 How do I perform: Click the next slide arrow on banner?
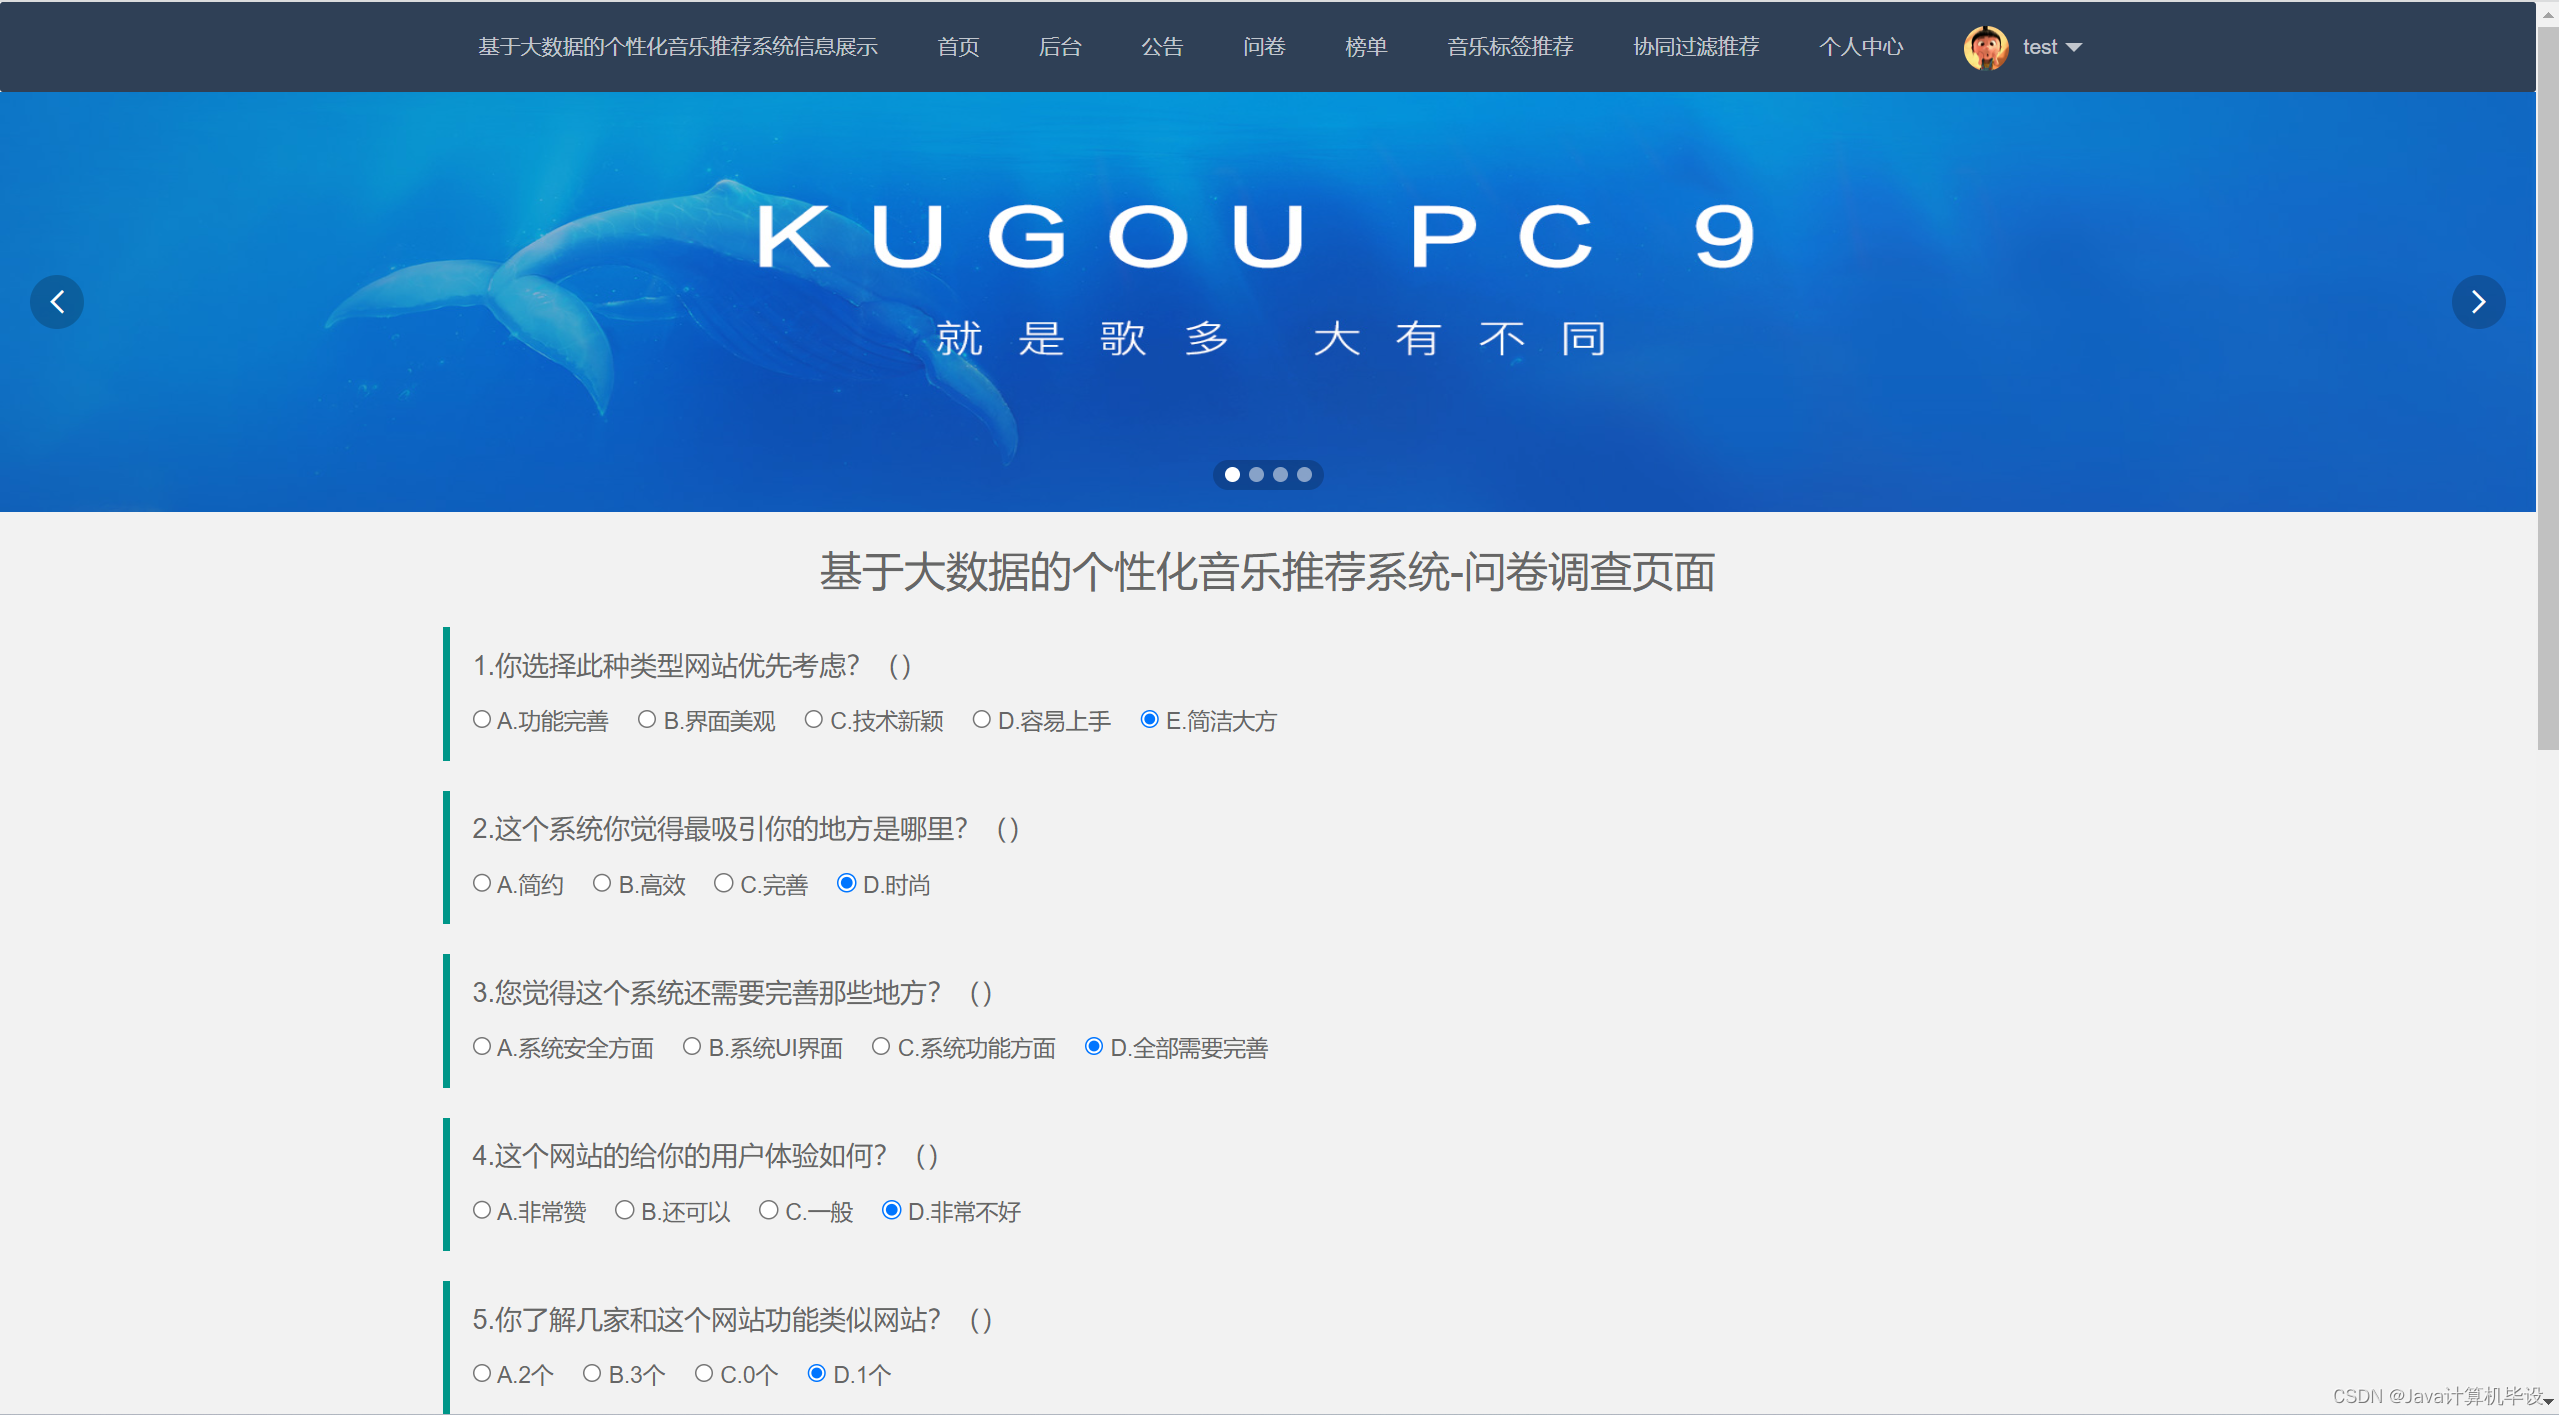tap(2478, 302)
